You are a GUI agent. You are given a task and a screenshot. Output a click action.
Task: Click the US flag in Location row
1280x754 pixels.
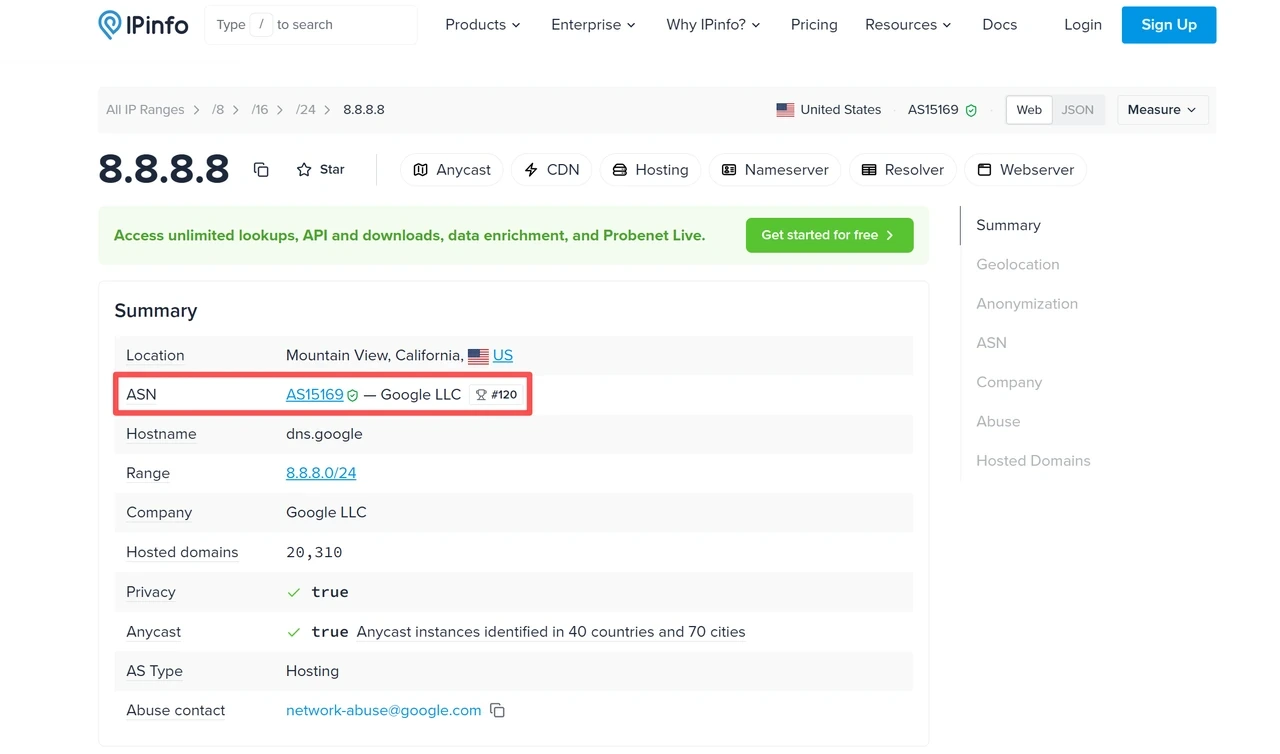point(478,356)
